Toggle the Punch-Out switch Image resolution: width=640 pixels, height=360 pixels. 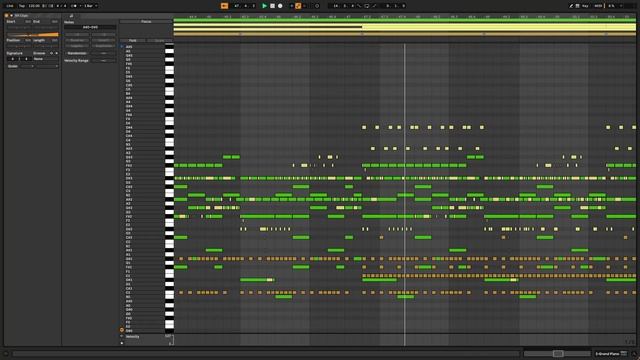point(374,6)
